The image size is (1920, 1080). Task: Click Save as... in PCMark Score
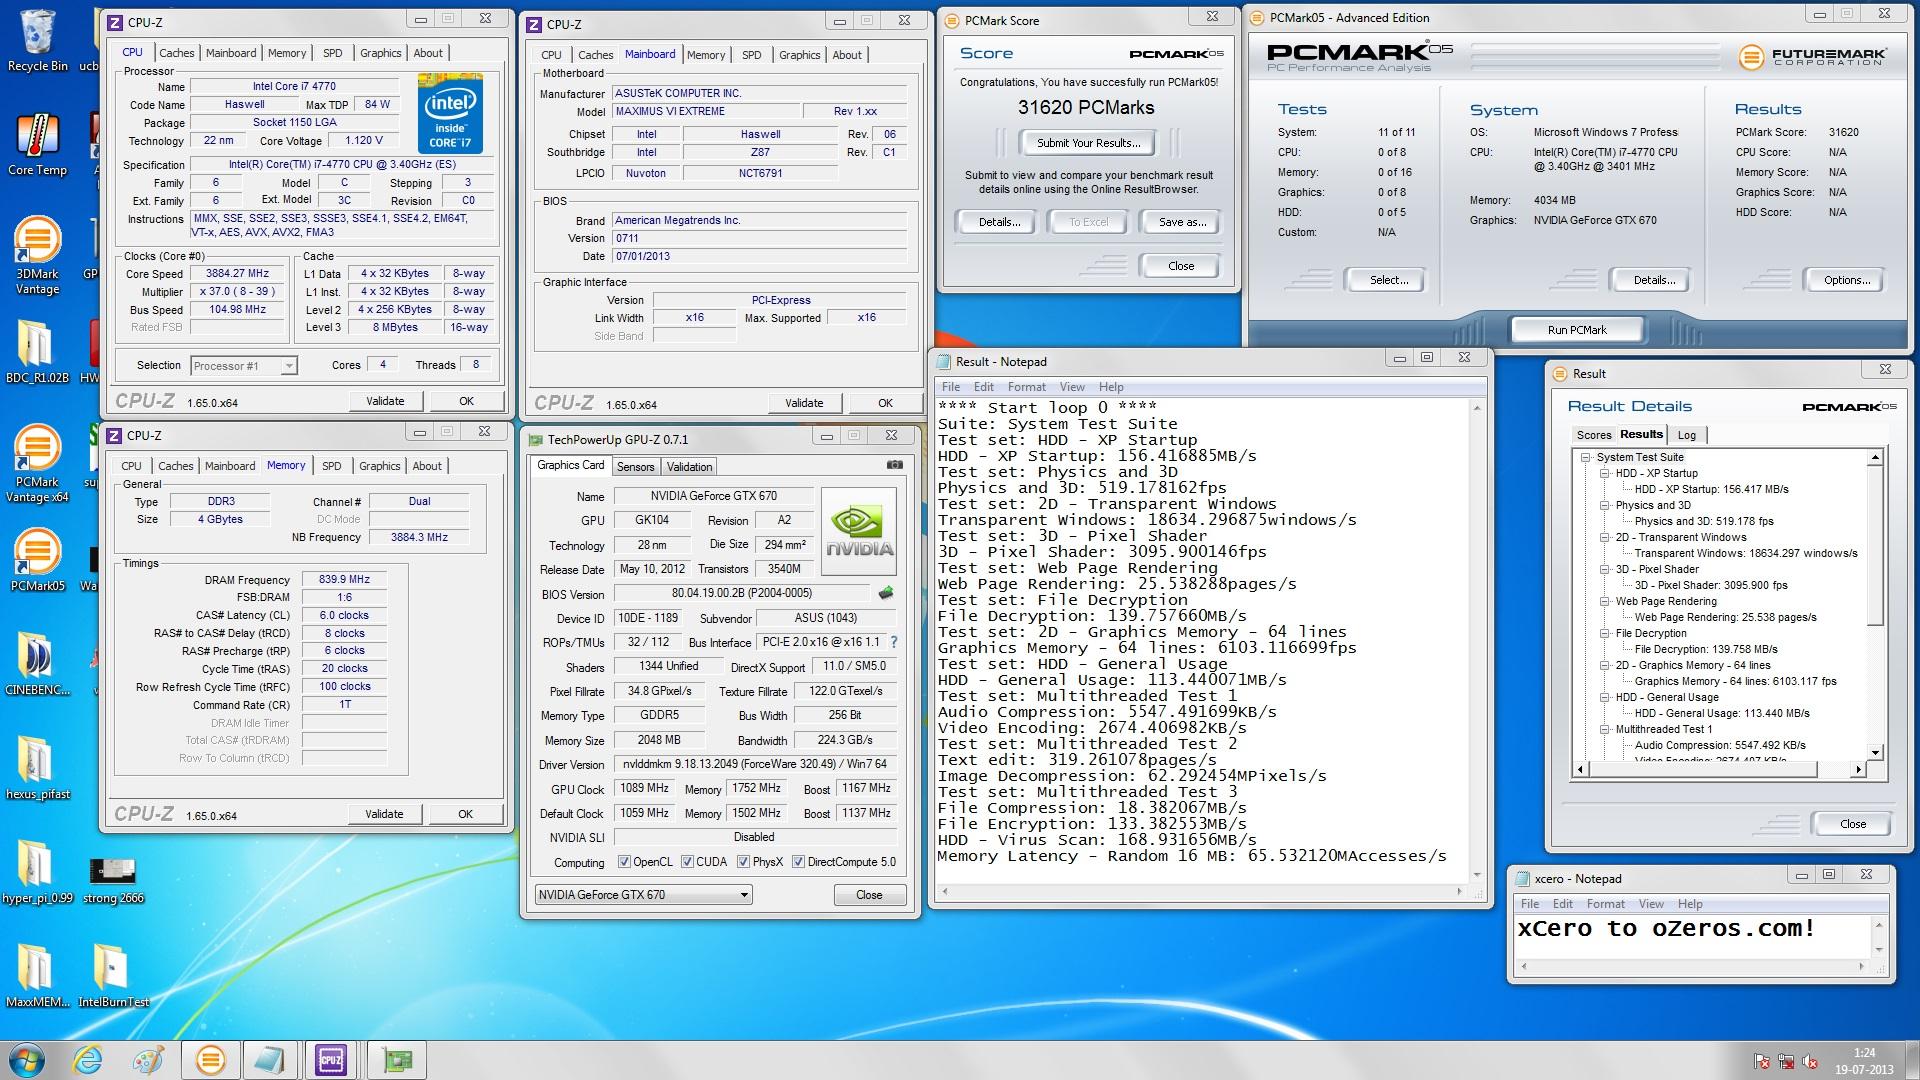[1182, 222]
